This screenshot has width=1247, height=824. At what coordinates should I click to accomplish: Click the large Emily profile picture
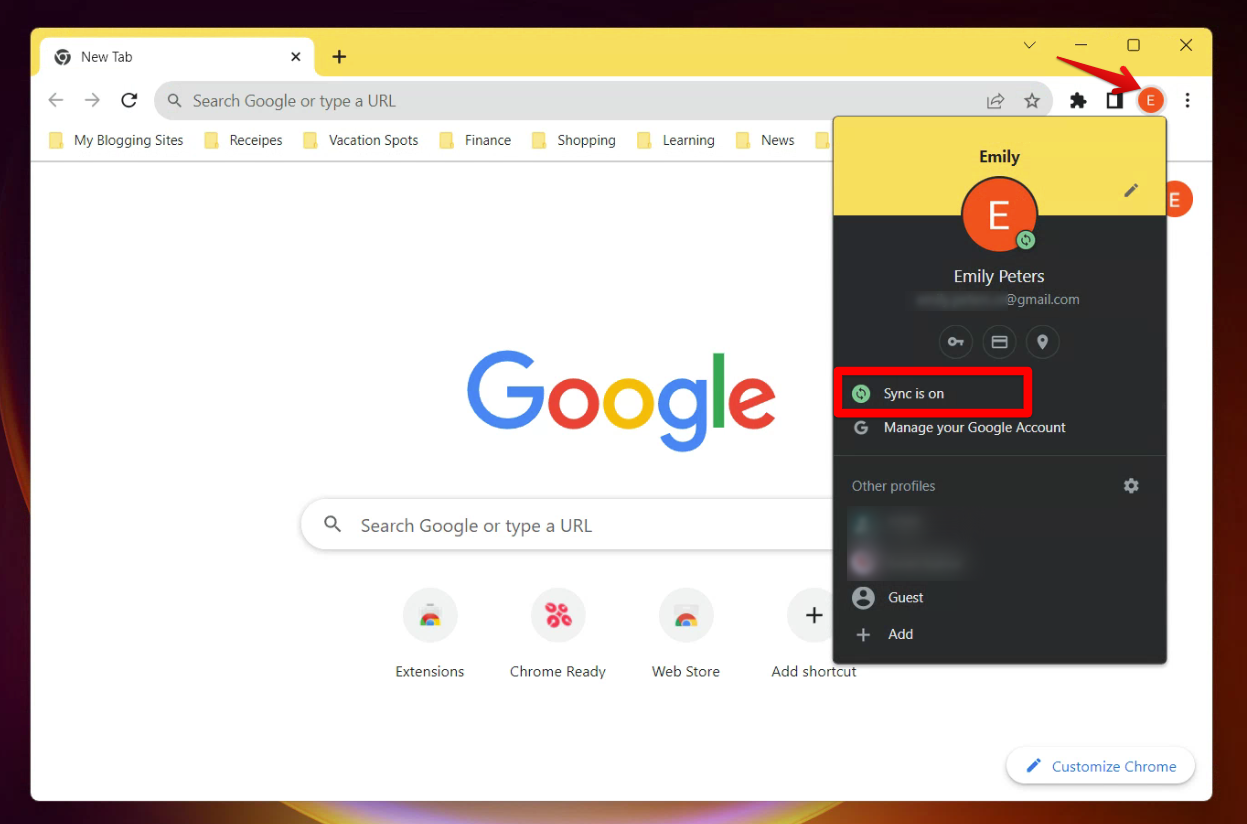click(x=999, y=215)
